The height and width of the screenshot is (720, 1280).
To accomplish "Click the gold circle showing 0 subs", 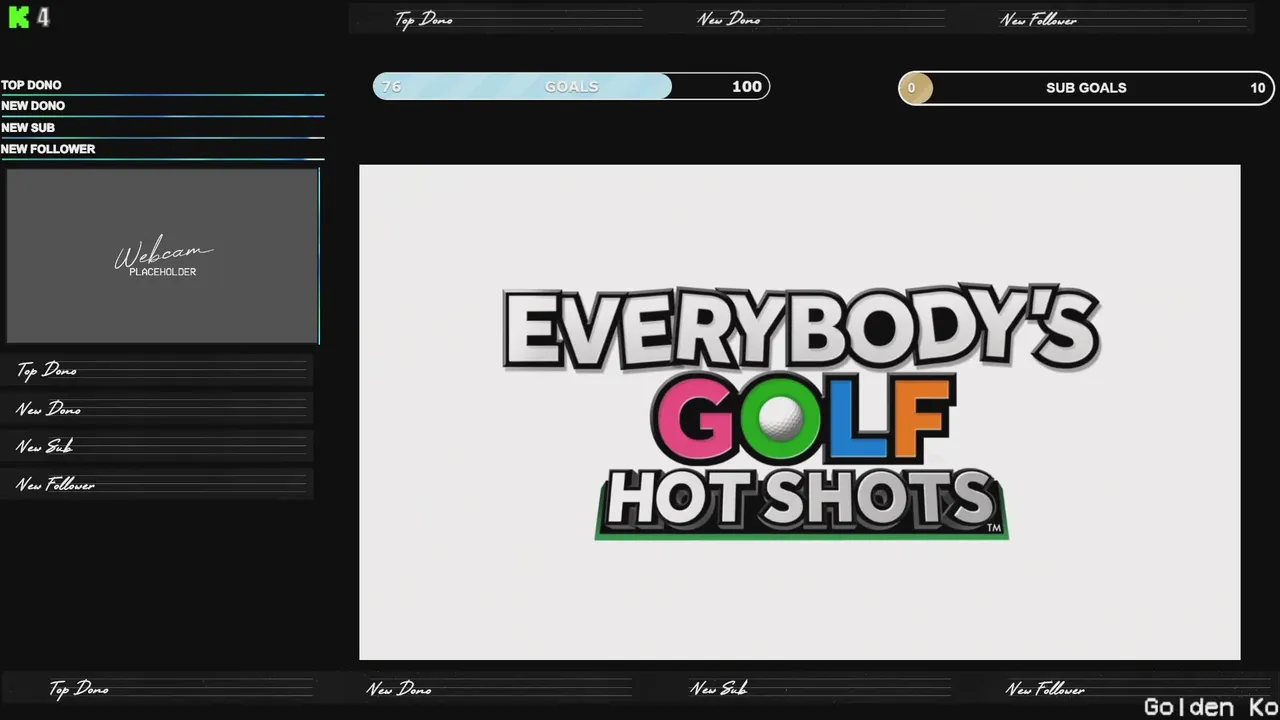I will (x=916, y=88).
